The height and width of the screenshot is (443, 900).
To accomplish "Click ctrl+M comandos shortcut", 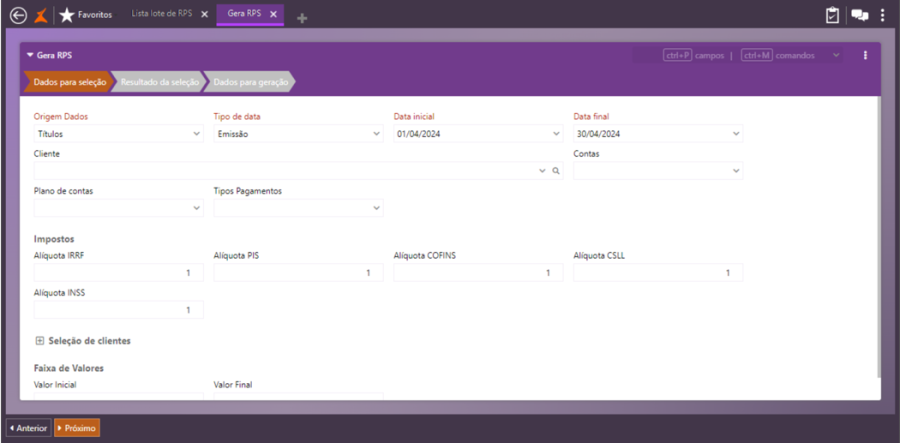I will point(778,56).
